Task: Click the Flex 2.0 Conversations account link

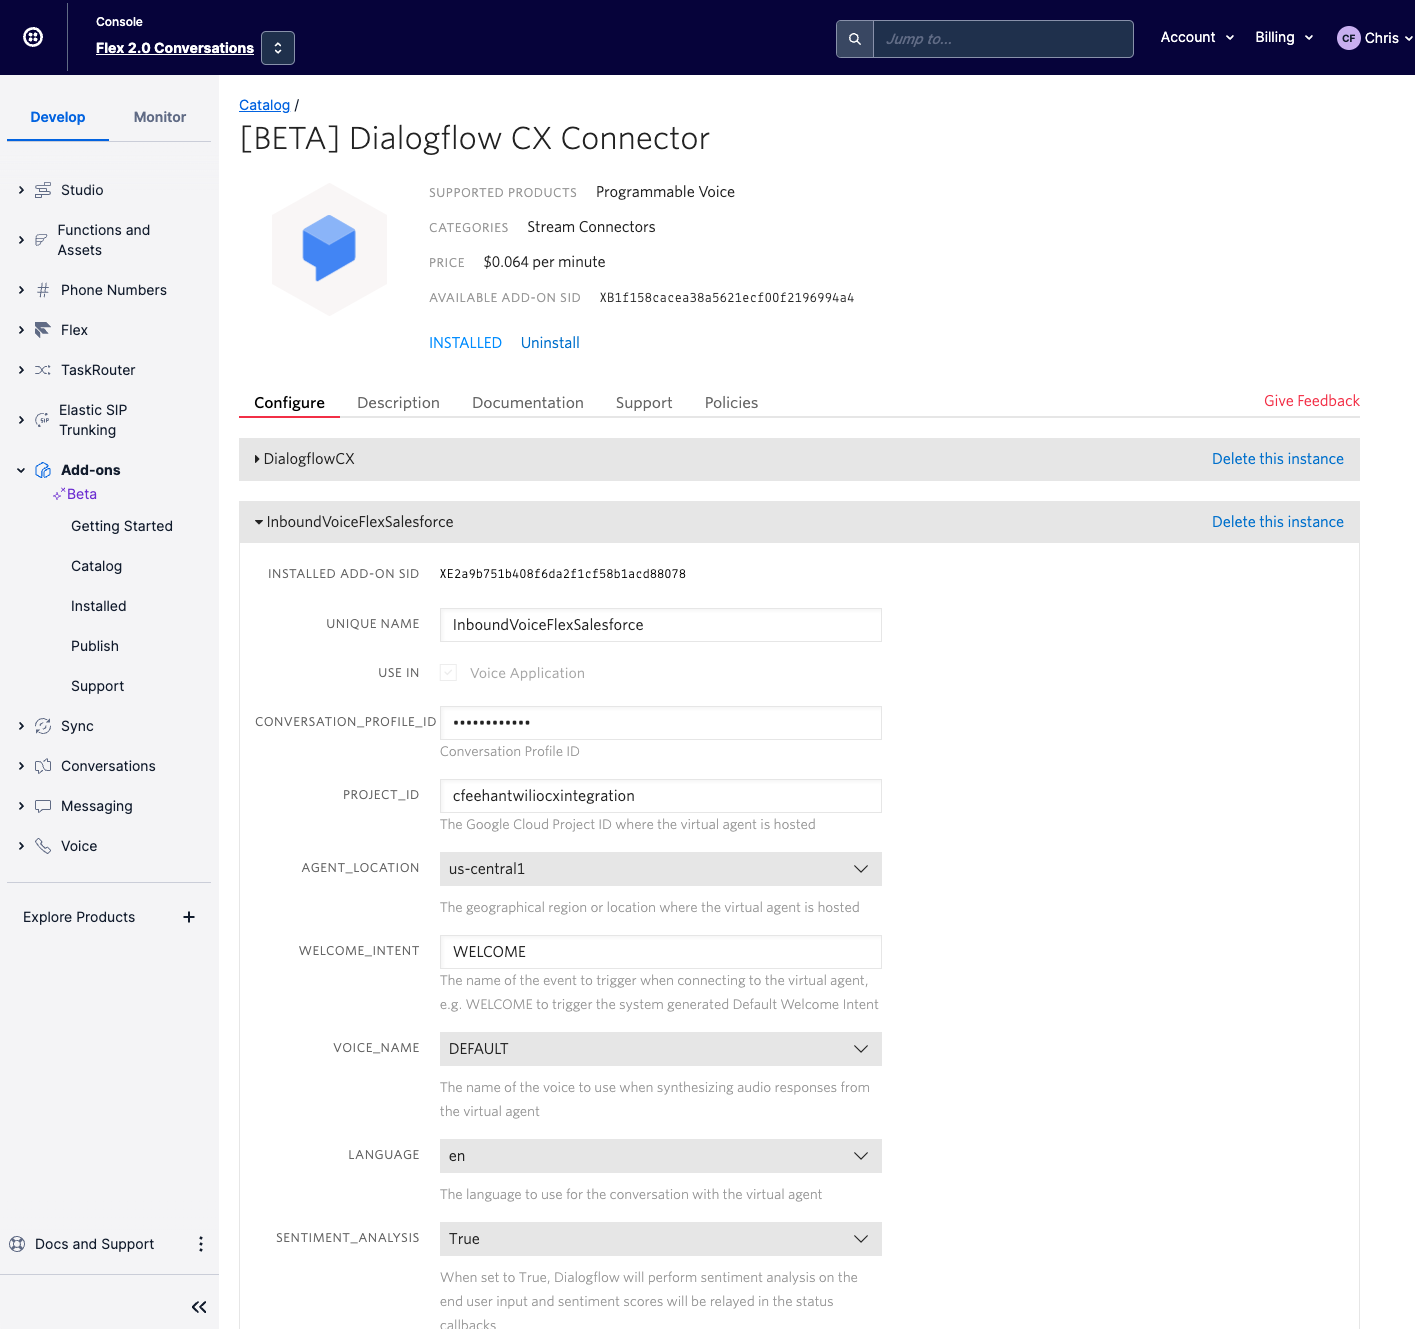Action: 175,48
